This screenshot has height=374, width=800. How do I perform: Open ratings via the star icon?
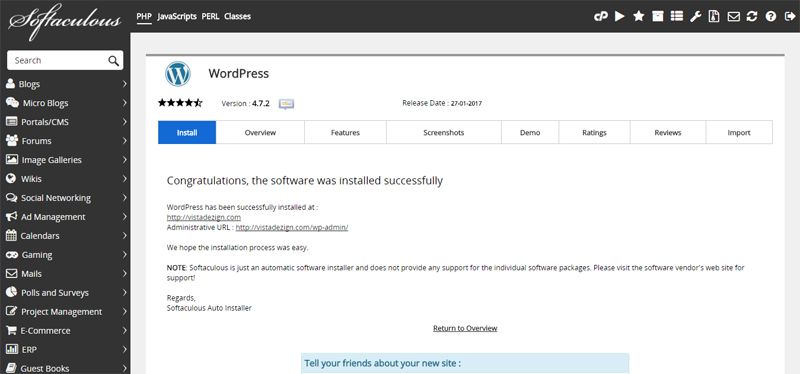click(638, 16)
